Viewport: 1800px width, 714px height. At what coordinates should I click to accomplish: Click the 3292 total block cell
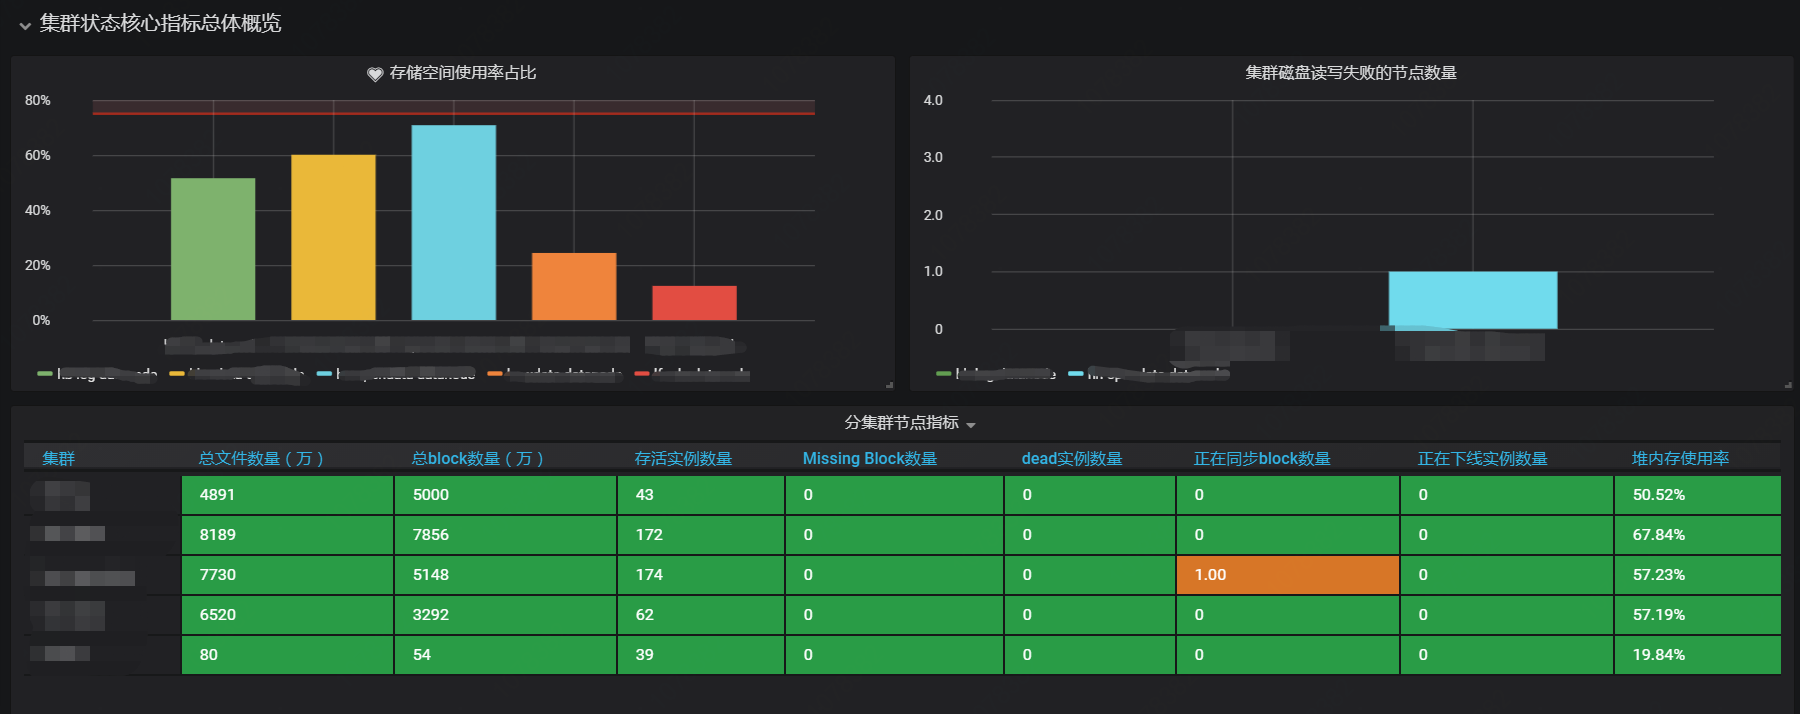pos(505,615)
